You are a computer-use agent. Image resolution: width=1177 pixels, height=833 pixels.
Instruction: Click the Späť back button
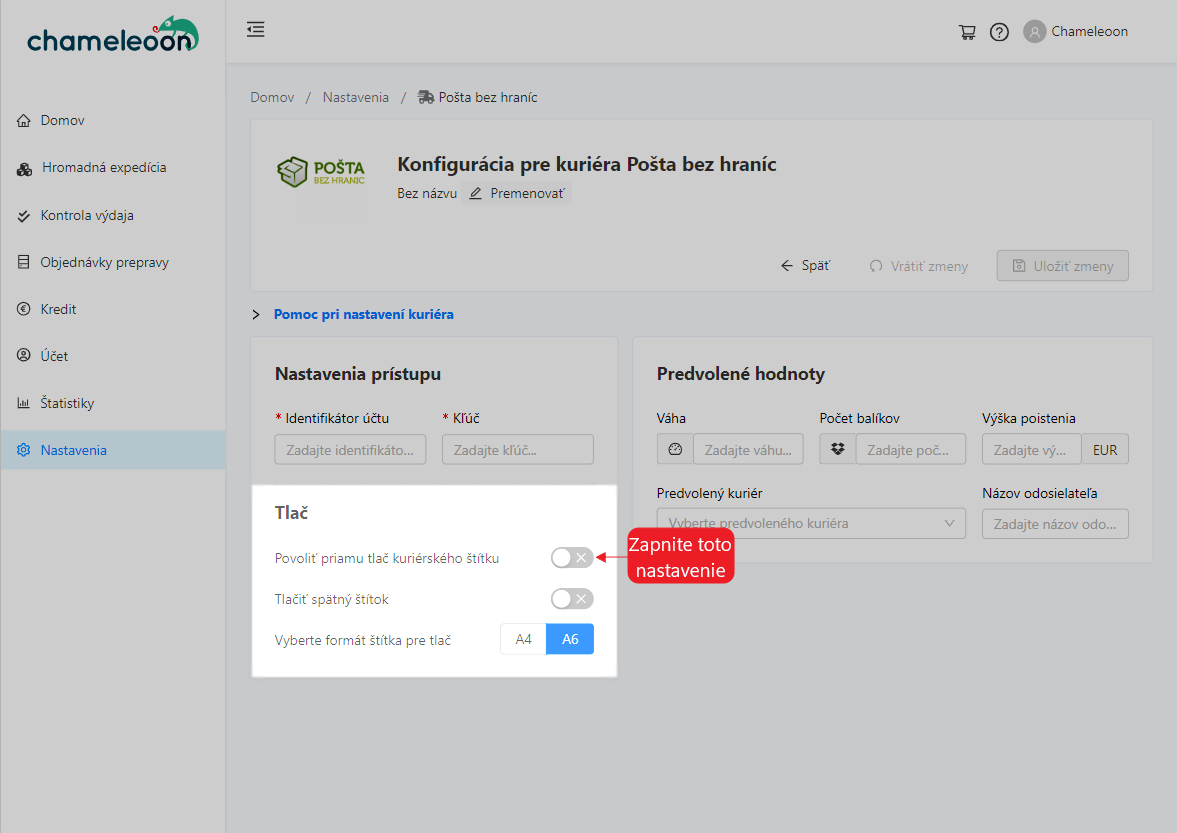[x=805, y=266]
